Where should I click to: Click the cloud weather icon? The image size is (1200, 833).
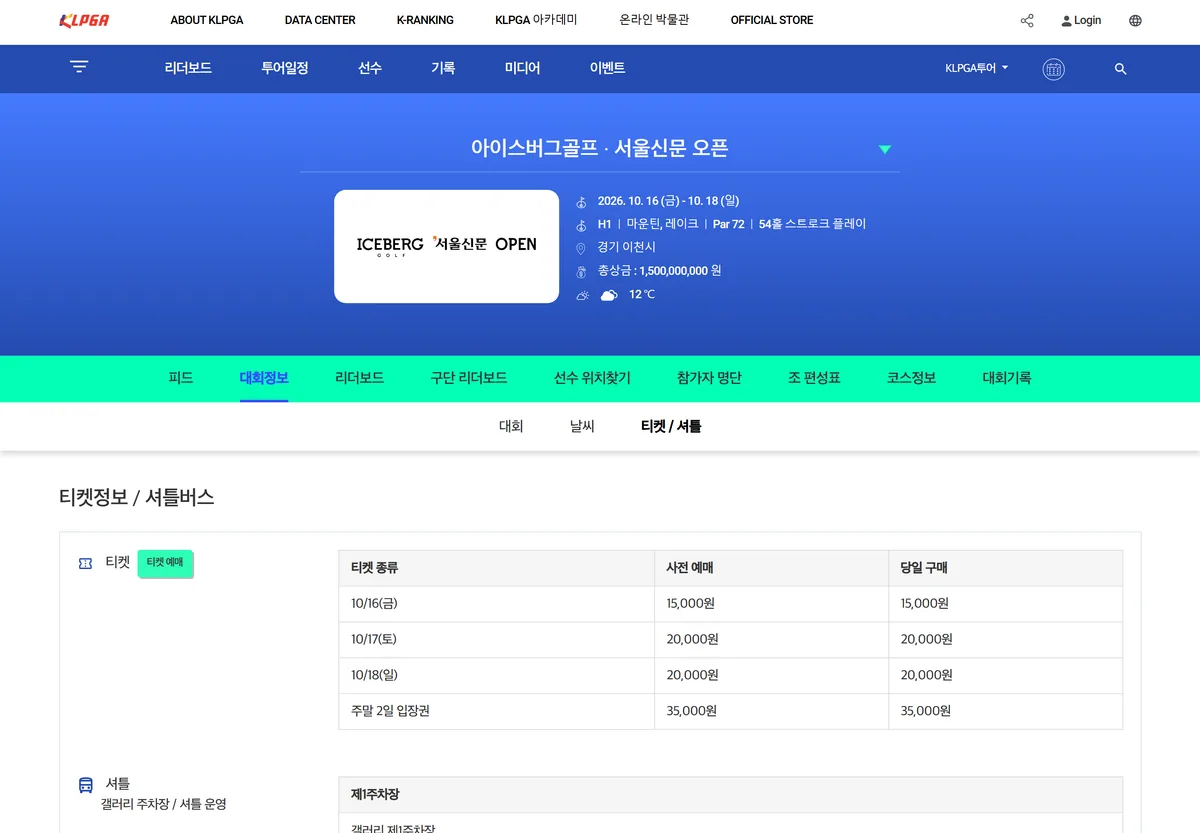tap(608, 295)
